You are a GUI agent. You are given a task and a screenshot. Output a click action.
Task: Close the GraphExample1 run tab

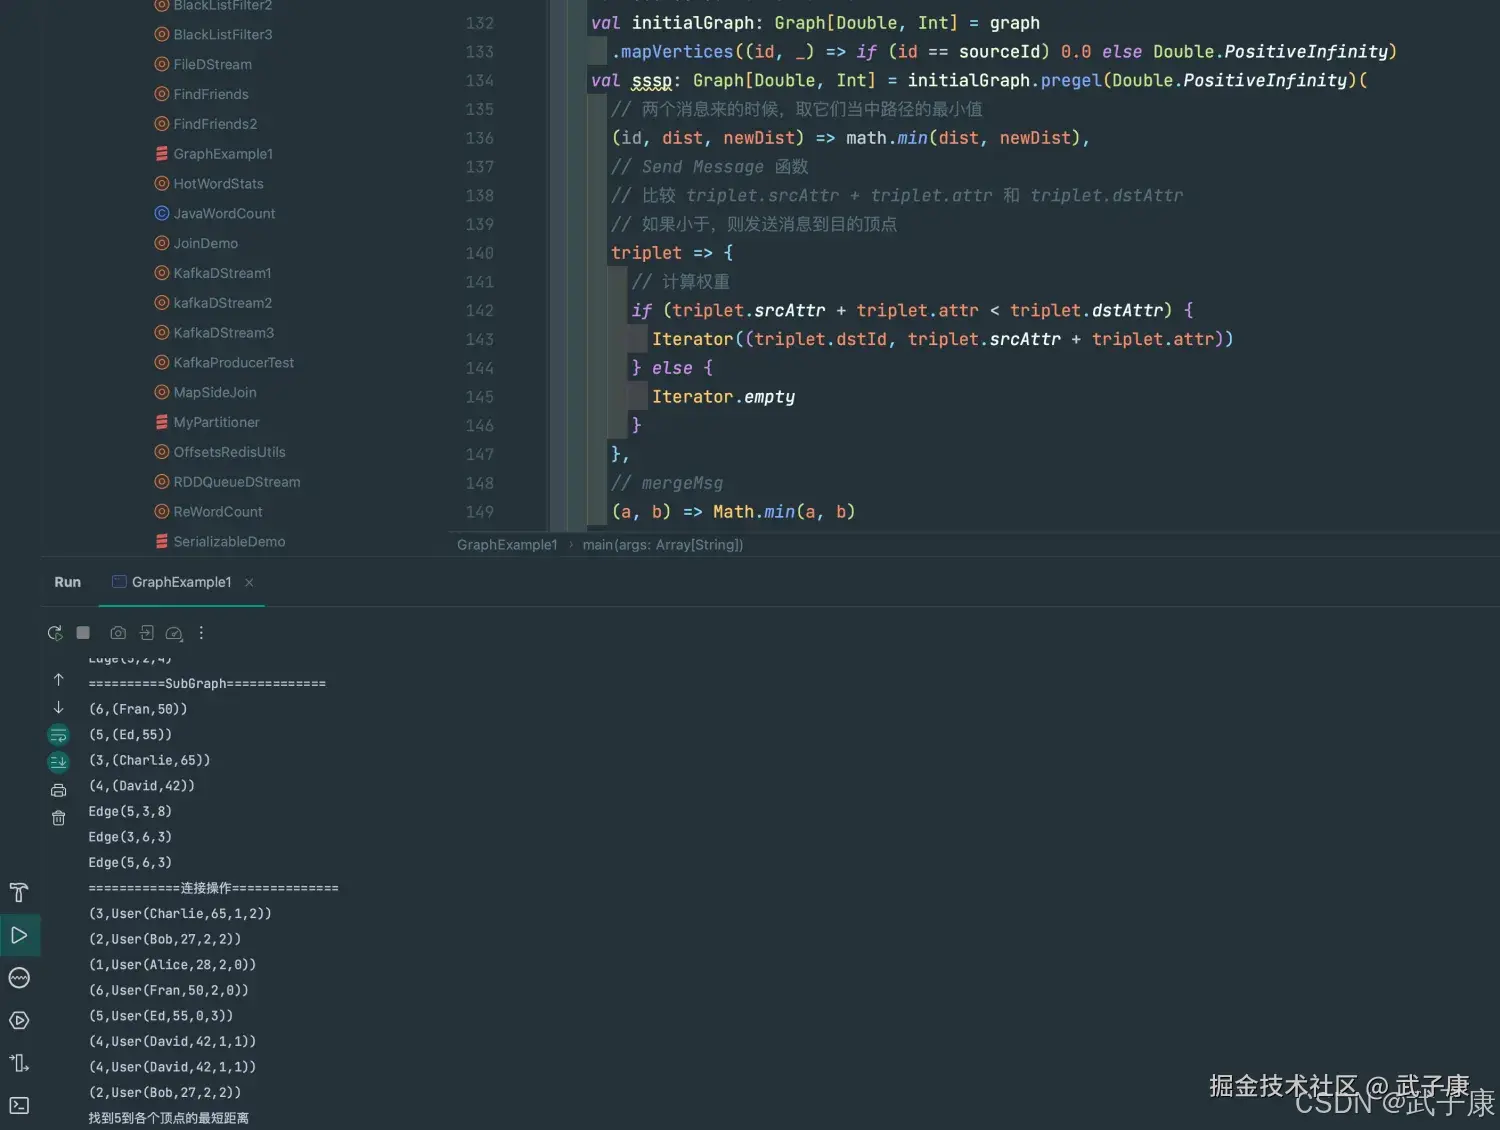pyautogui.click(x=249, y=582)
